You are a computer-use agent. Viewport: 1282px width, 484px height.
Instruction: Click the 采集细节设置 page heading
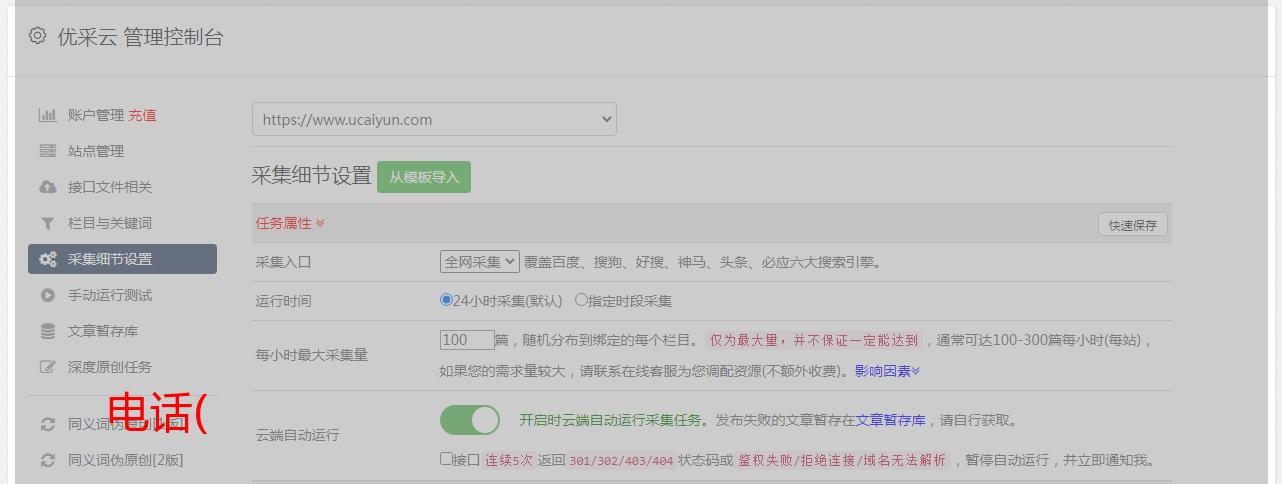pyautogui.click(x=312, y=175)
